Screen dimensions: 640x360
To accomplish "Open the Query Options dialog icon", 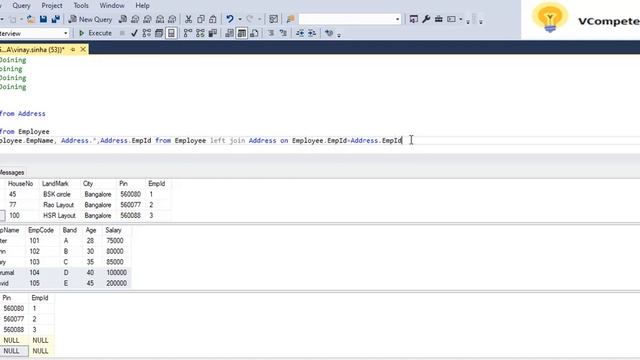I will click(x=159, y=33).
